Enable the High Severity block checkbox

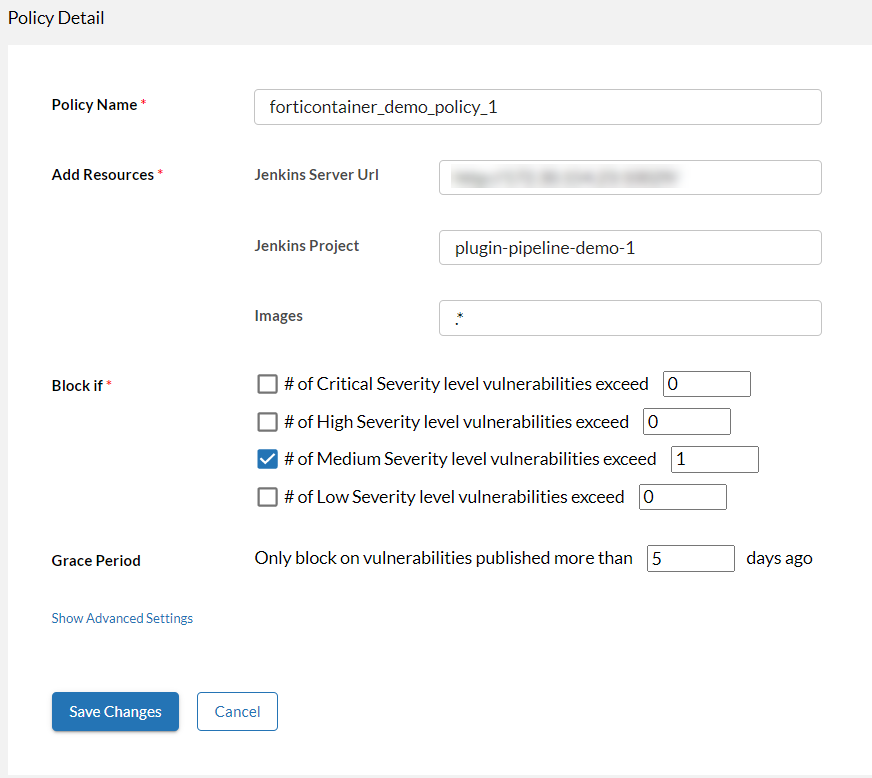[267, 422]
